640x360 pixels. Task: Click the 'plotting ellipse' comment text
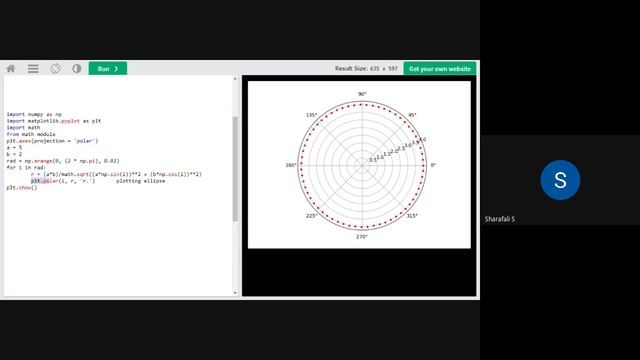coord(140,181)
